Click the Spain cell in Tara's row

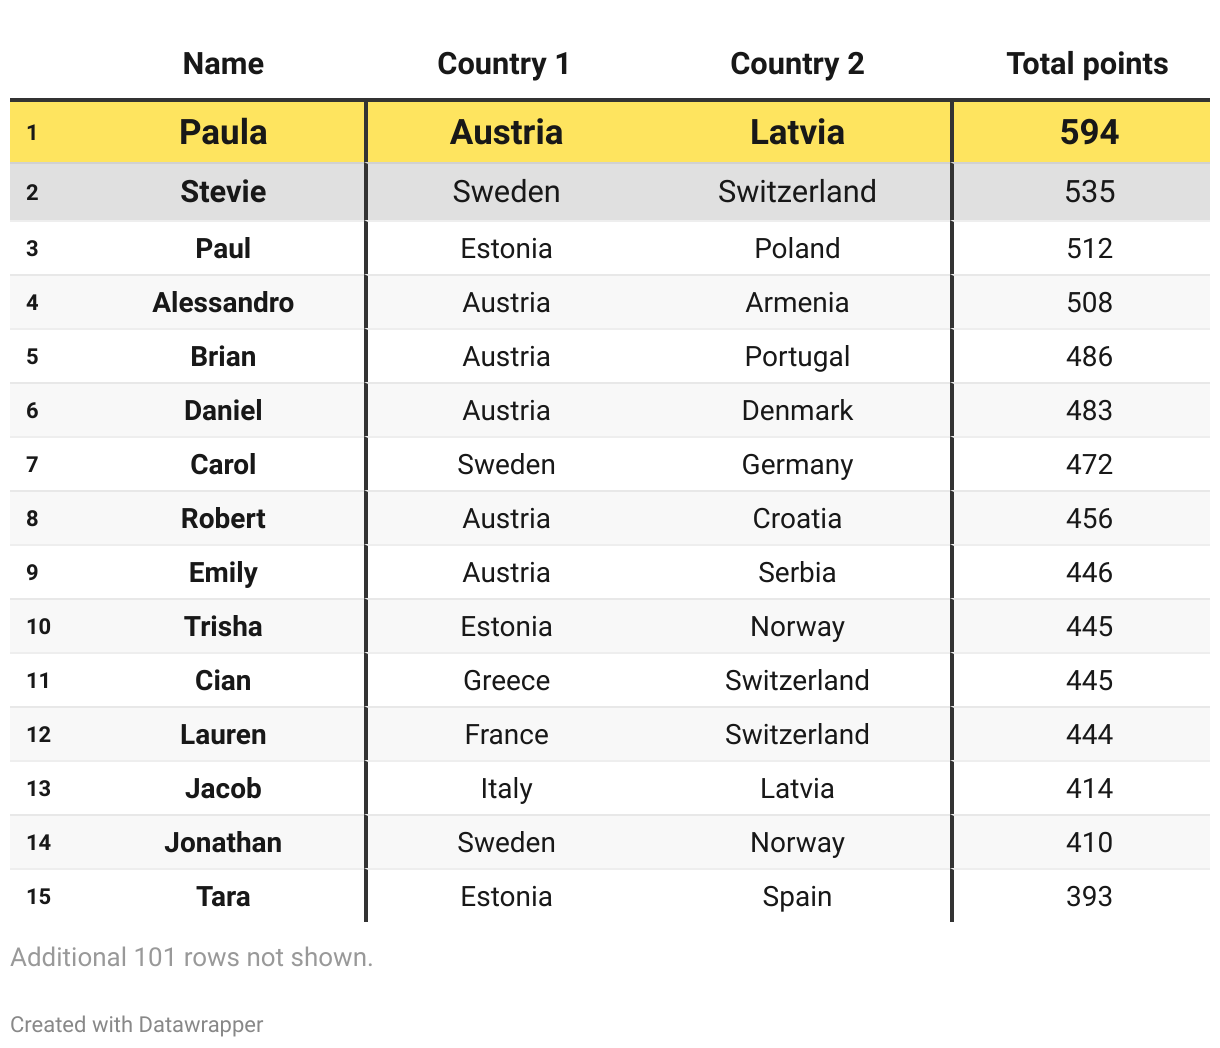coord(797,897)
